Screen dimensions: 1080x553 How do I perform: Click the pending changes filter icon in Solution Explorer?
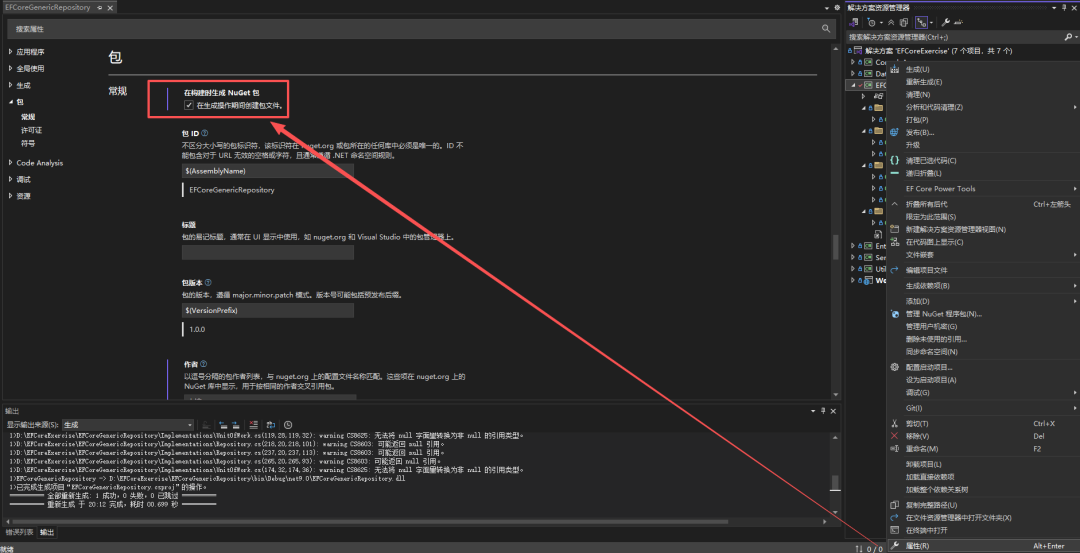(871, 23)
